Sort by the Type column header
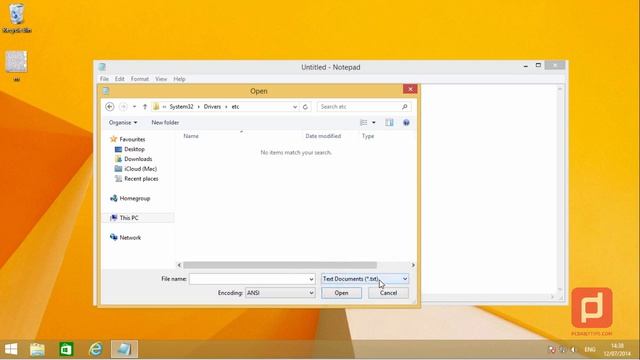 point(368,136)
